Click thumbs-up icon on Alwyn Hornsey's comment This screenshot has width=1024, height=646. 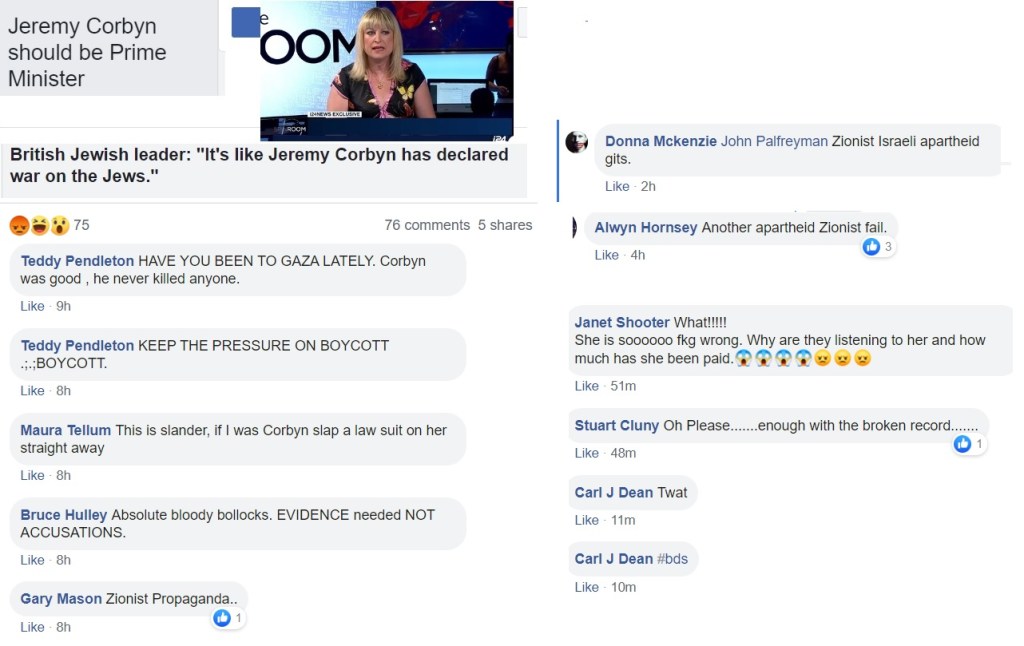click(871, 246)
